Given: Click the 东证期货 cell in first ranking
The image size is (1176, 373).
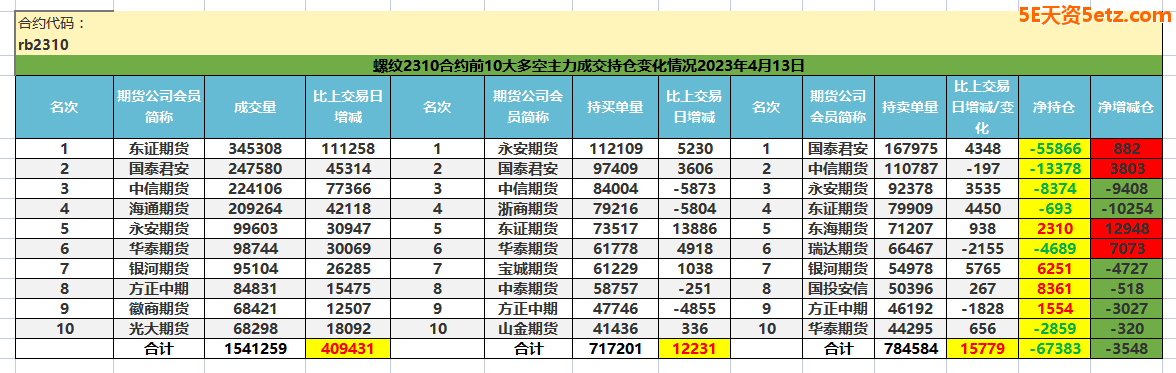Looking at the screenshot, I should (159, 149).
